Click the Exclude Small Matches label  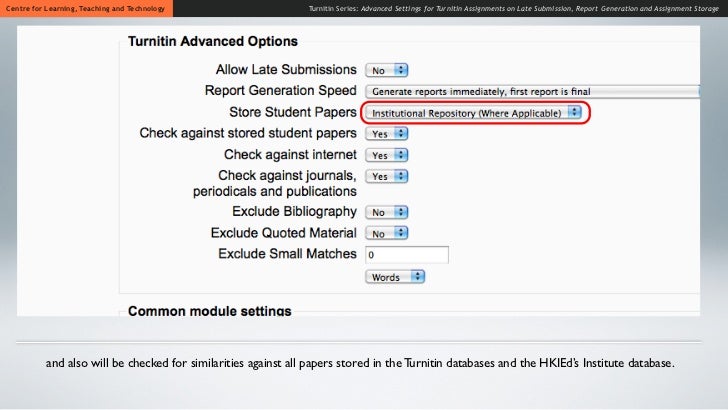(287, 254)
